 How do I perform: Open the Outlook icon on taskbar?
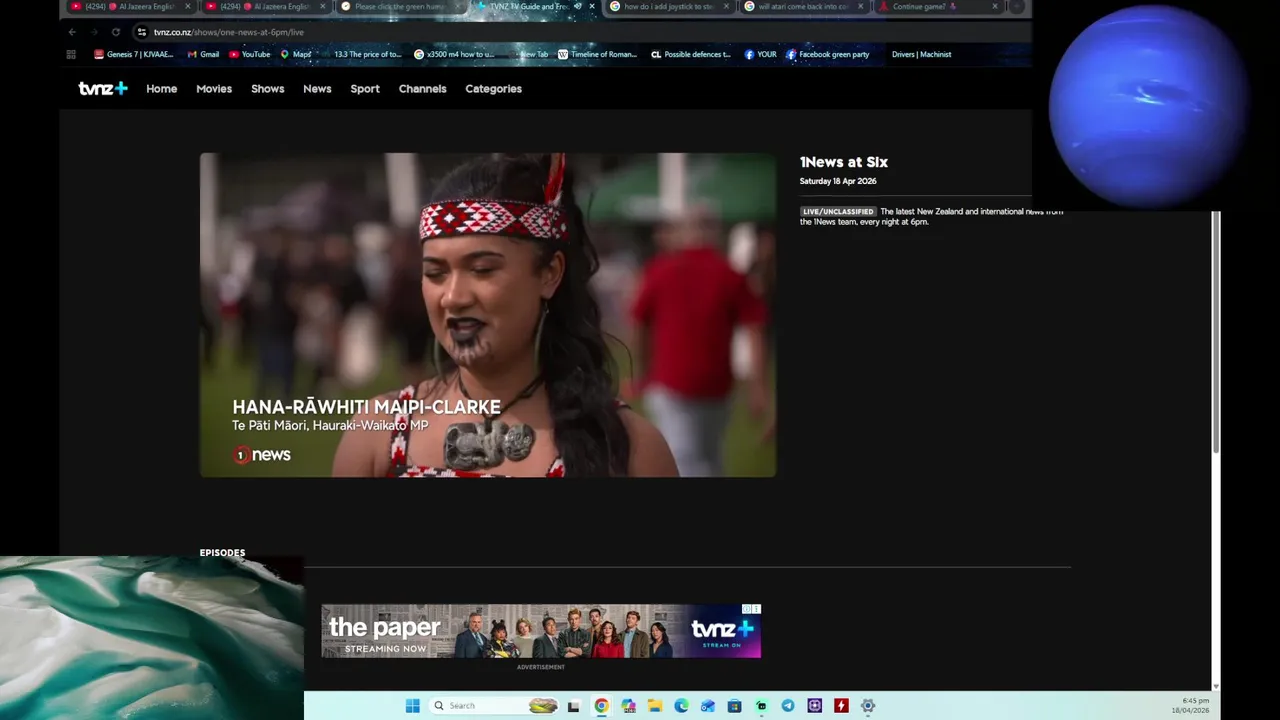coord(708,706)
